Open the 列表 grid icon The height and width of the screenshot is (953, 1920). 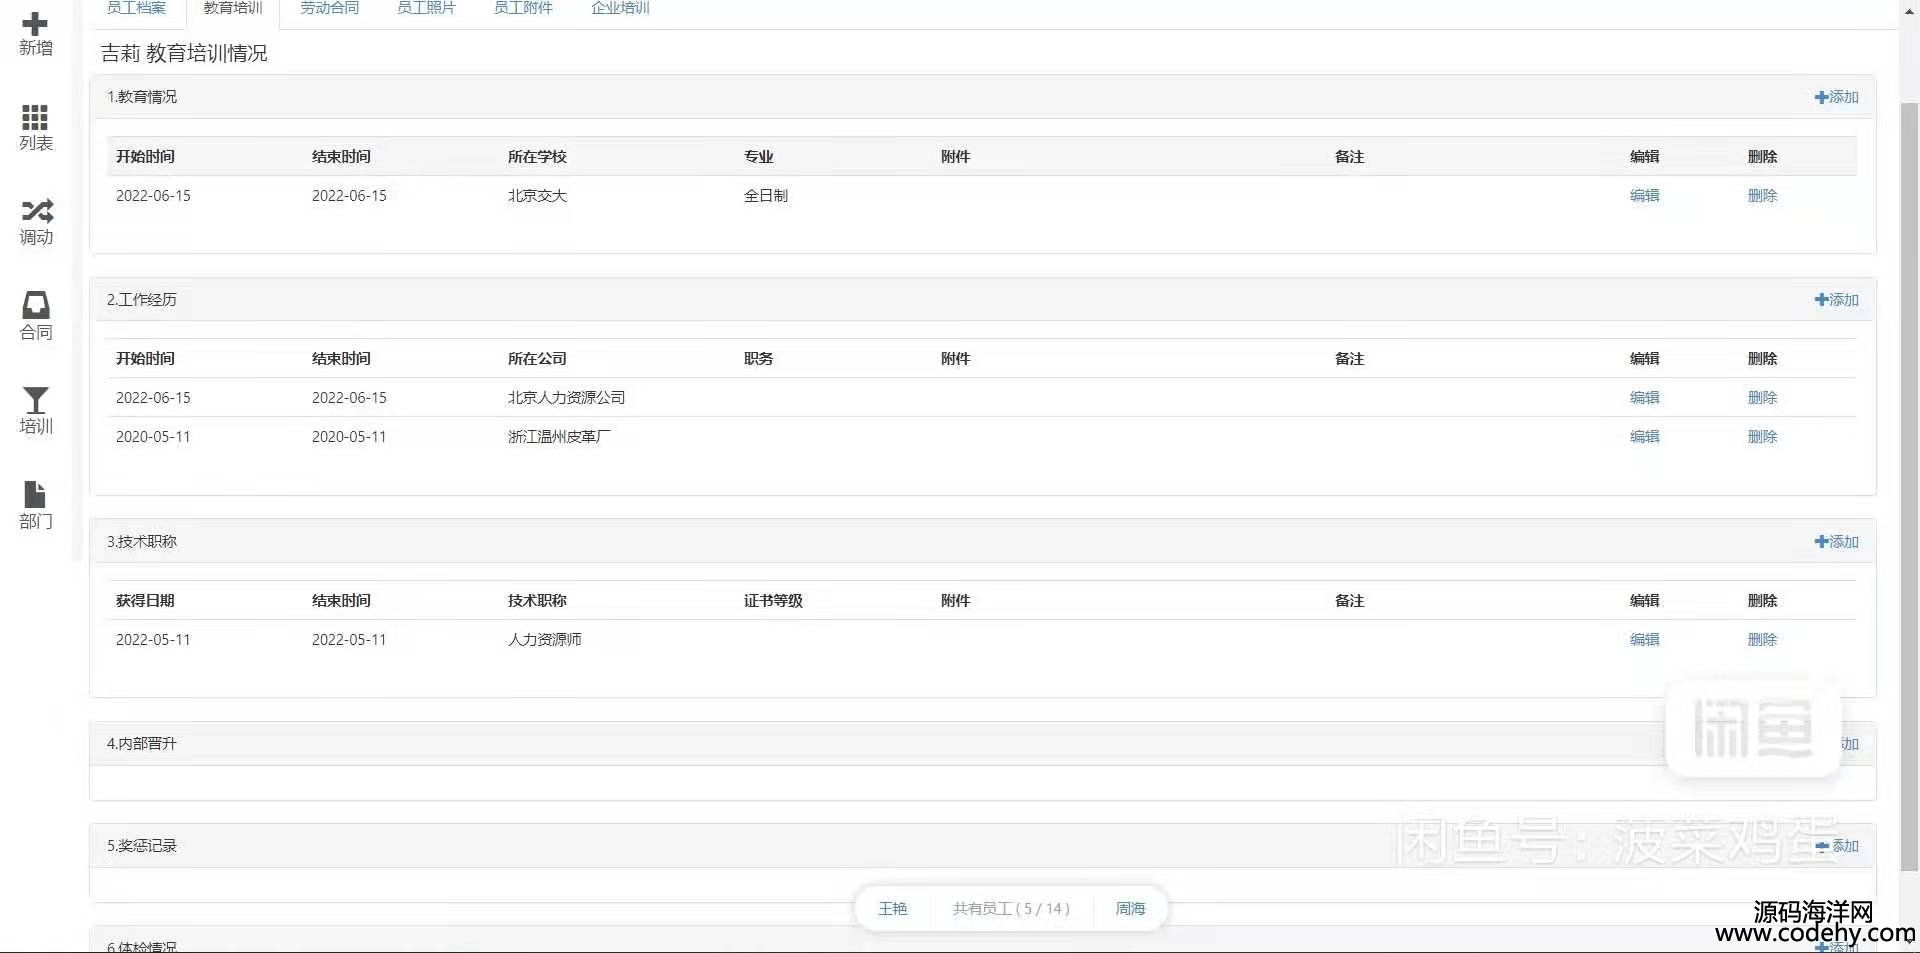pyautogui.click(x=35, y=118)
